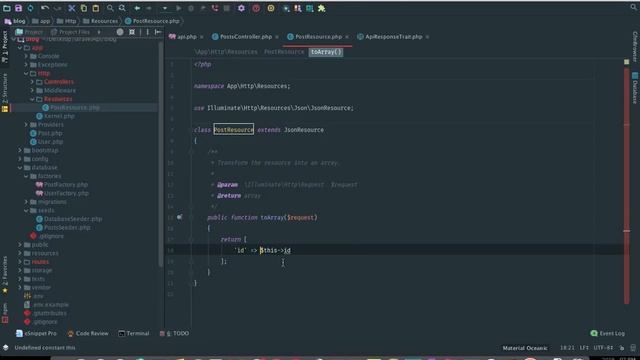Select DatabaseSeeder.php in the project tree
Viewport: 640px width, 360px height.
point(69,219)
